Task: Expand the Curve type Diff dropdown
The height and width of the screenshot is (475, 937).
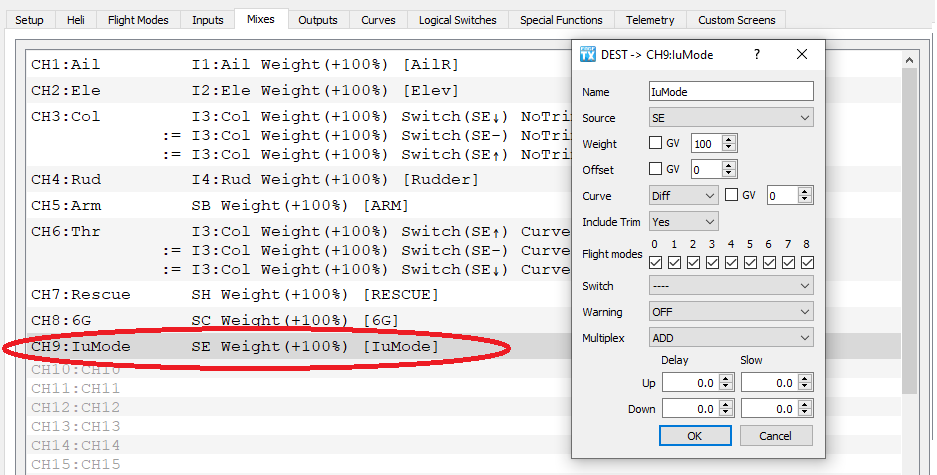Action: coord(683,196)
